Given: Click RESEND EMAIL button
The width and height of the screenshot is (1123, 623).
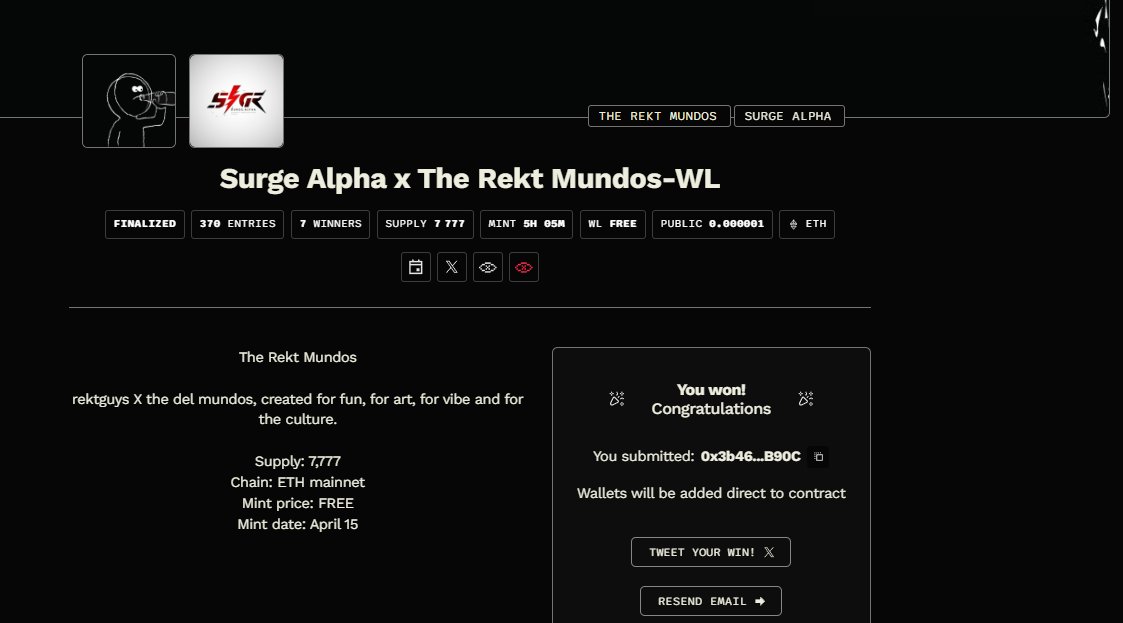Looking at the screenshot, I should pyautogui.click(x=710, y=601).
